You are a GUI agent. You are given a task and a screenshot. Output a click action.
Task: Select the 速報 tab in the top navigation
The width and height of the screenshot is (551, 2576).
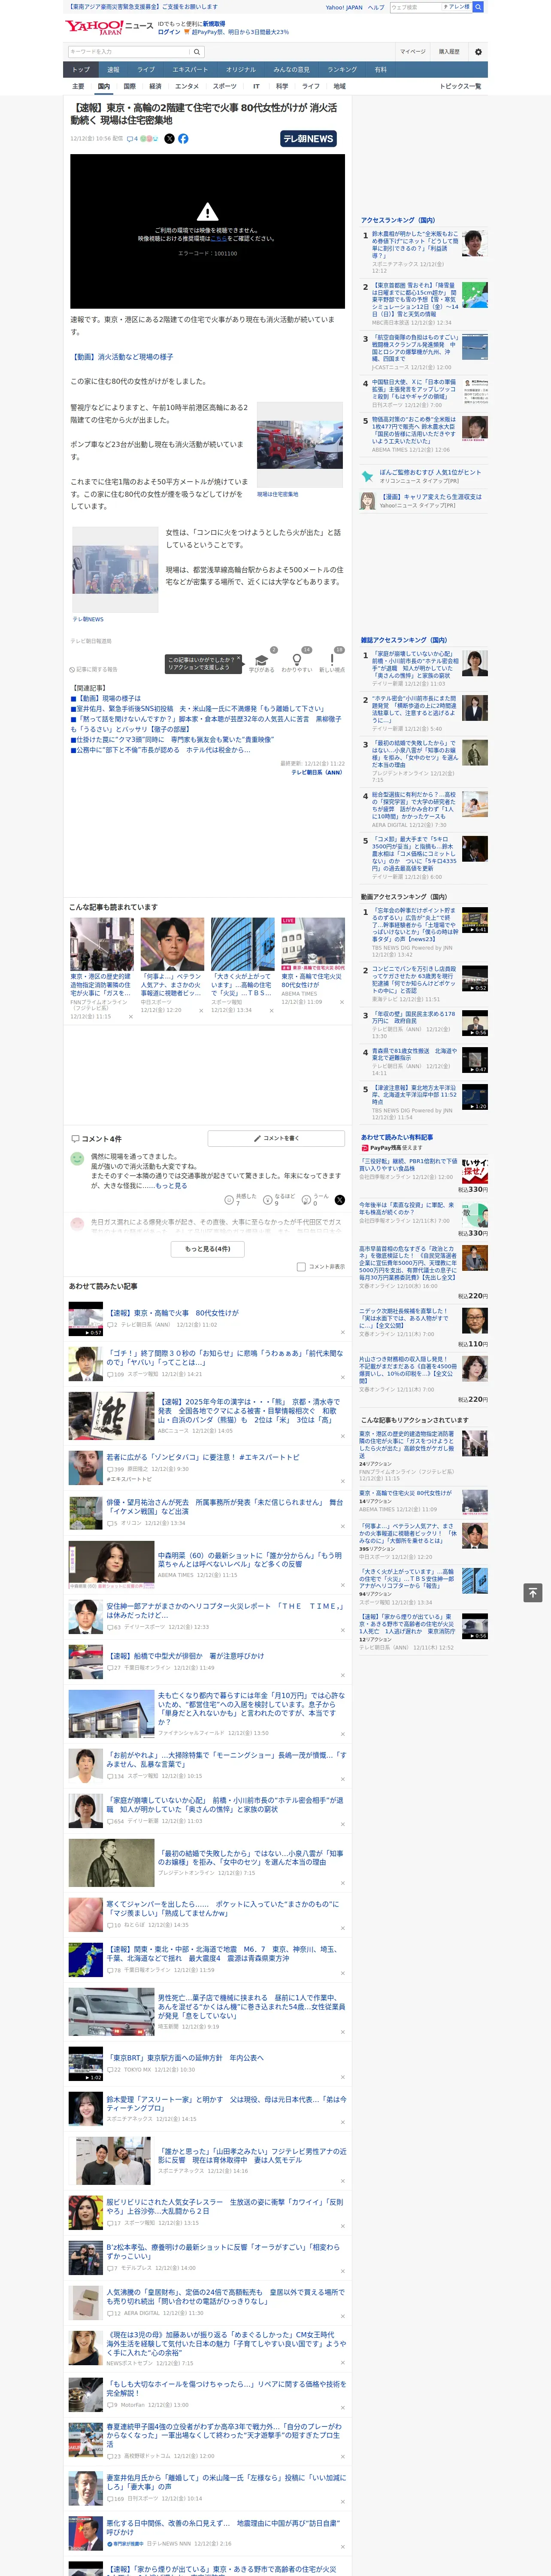(x=113, y=70)
